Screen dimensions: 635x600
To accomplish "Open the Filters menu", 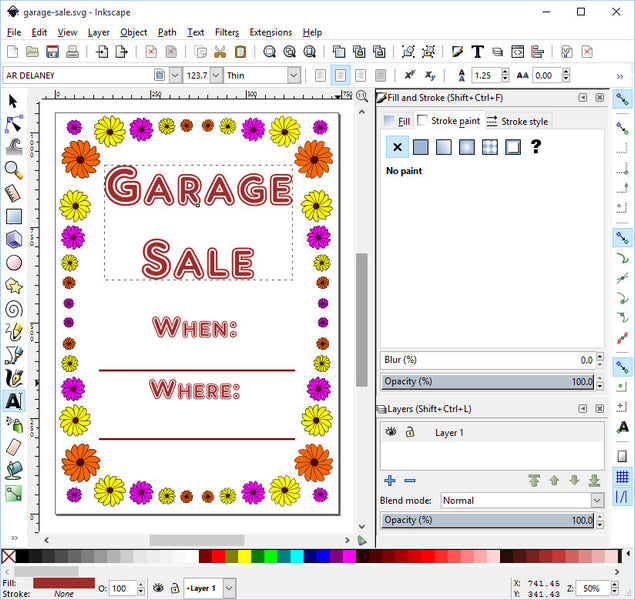I will (x=227, y=32).
